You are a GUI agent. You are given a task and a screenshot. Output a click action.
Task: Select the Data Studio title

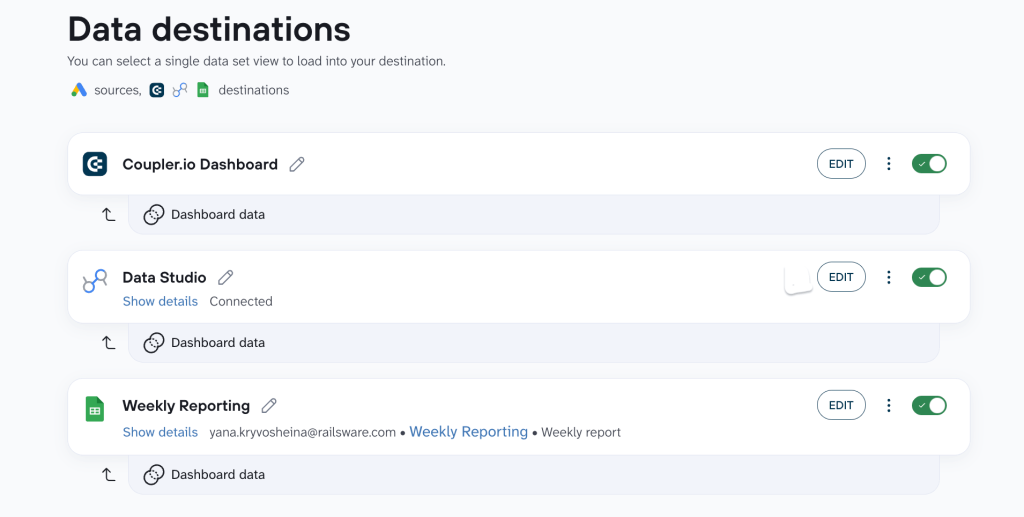click(164, 277)
